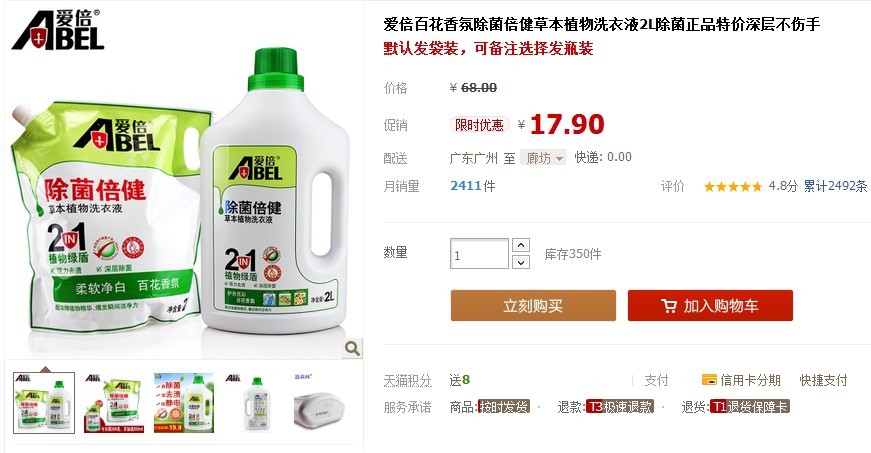Select fourth thumbnail showing single bottle

[x=254, y=403]
